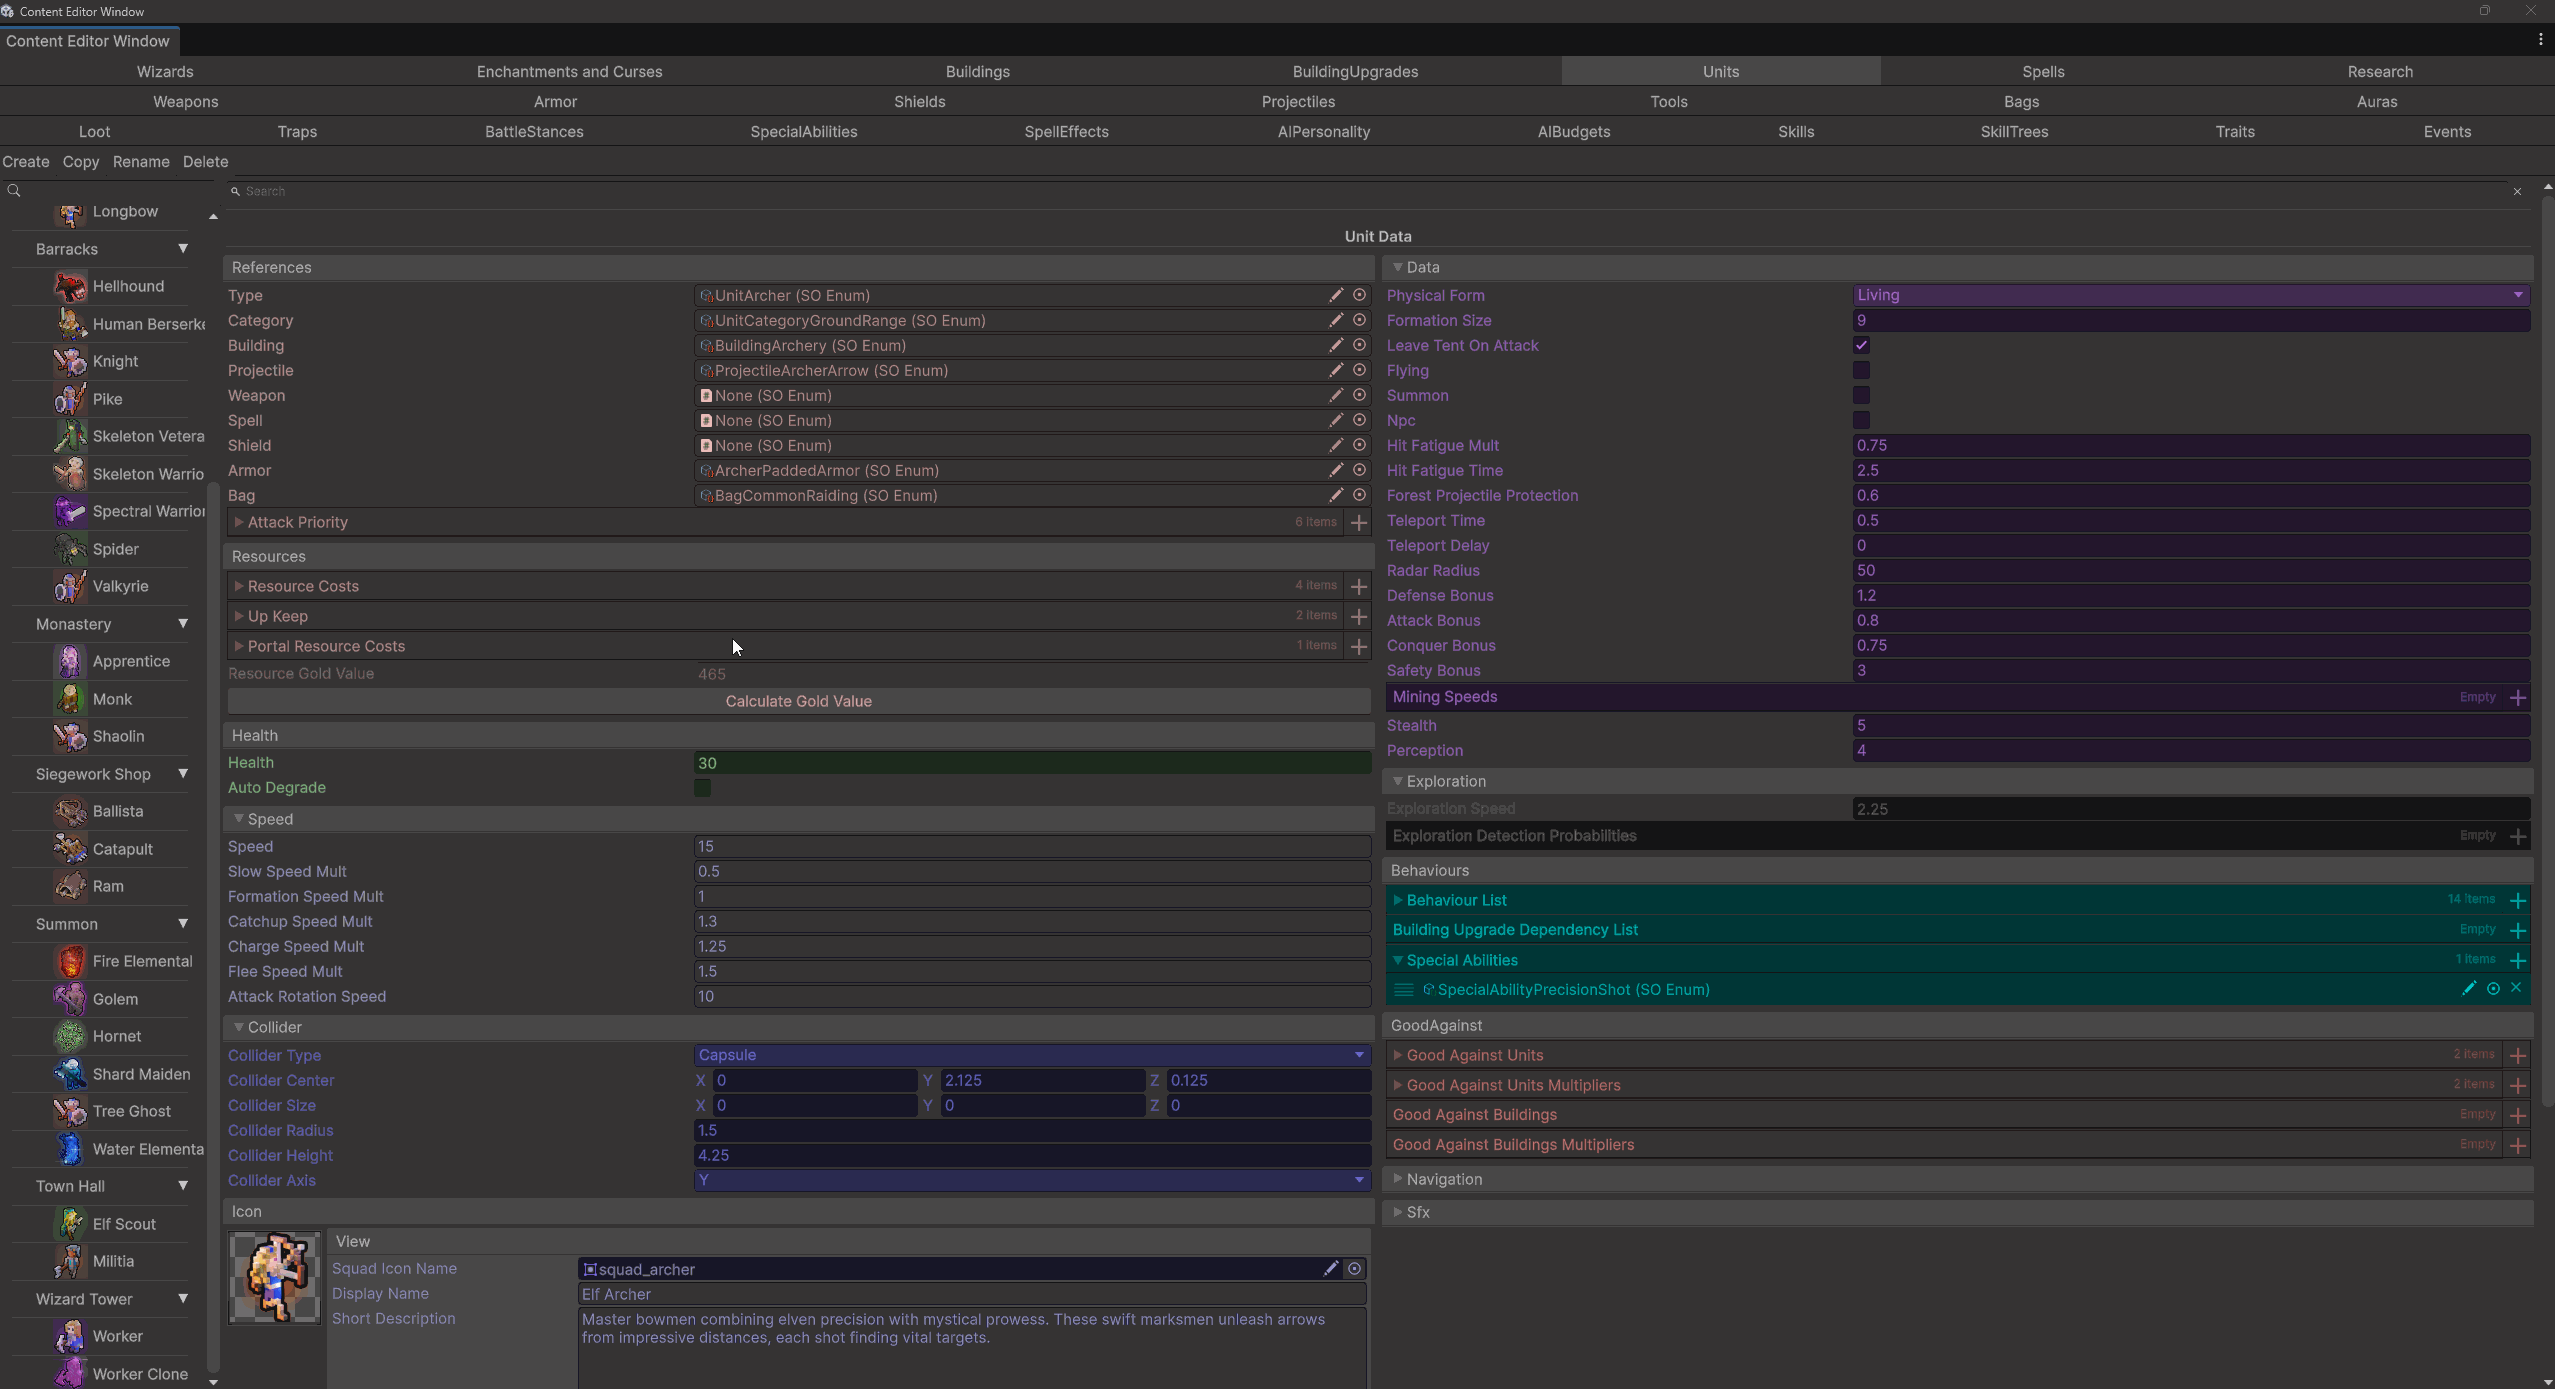The height and width of the screenshot is (1389, 2555).
Task: Enable the Flying checkbox
Action: point(1861,370)
